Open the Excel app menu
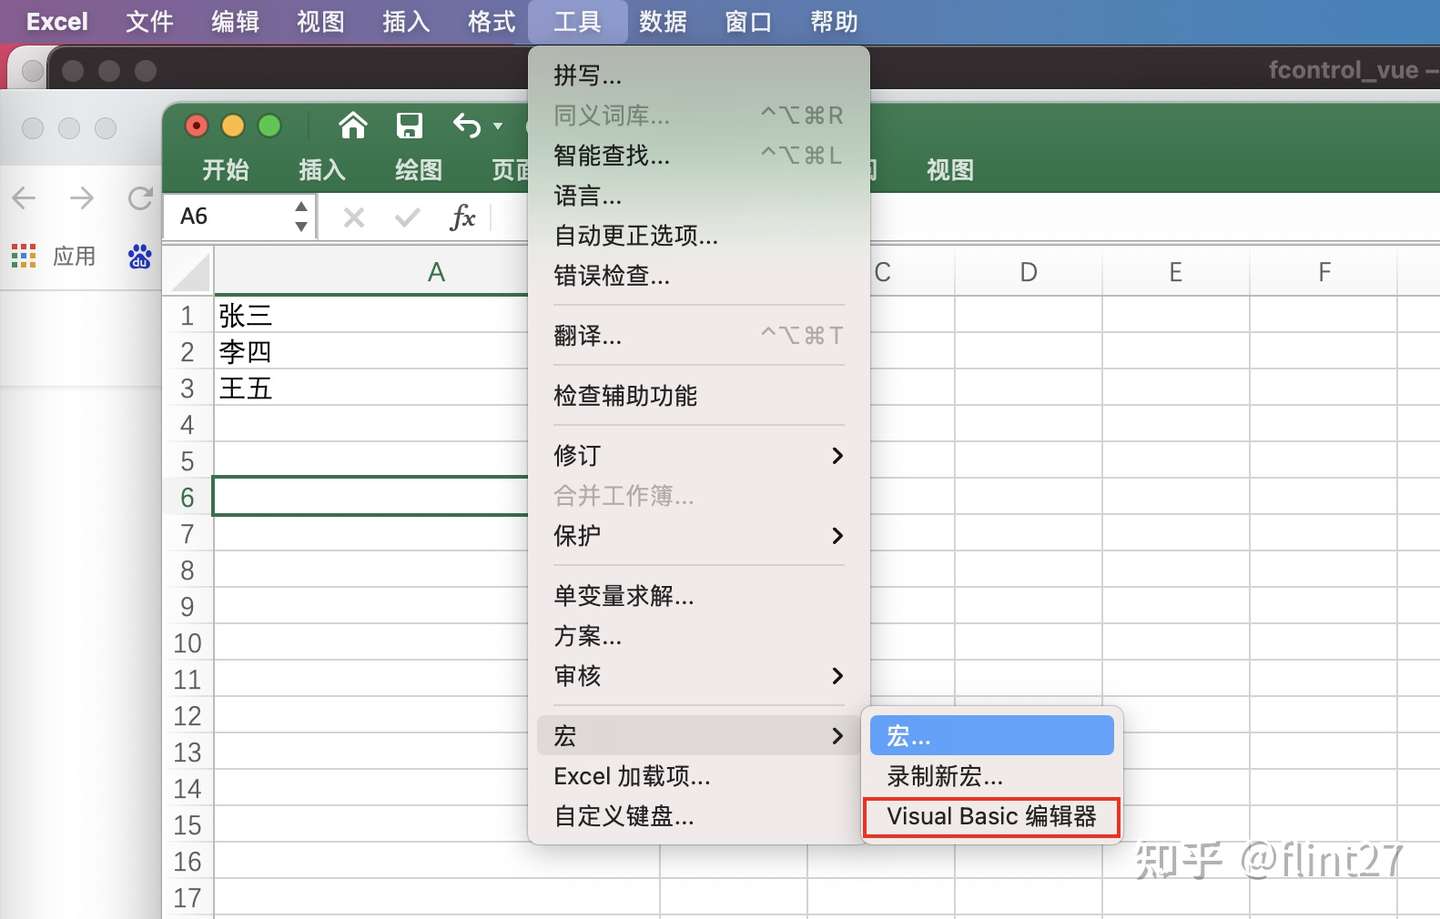Viewport: 1440px width, 919px height. (57, 22)
